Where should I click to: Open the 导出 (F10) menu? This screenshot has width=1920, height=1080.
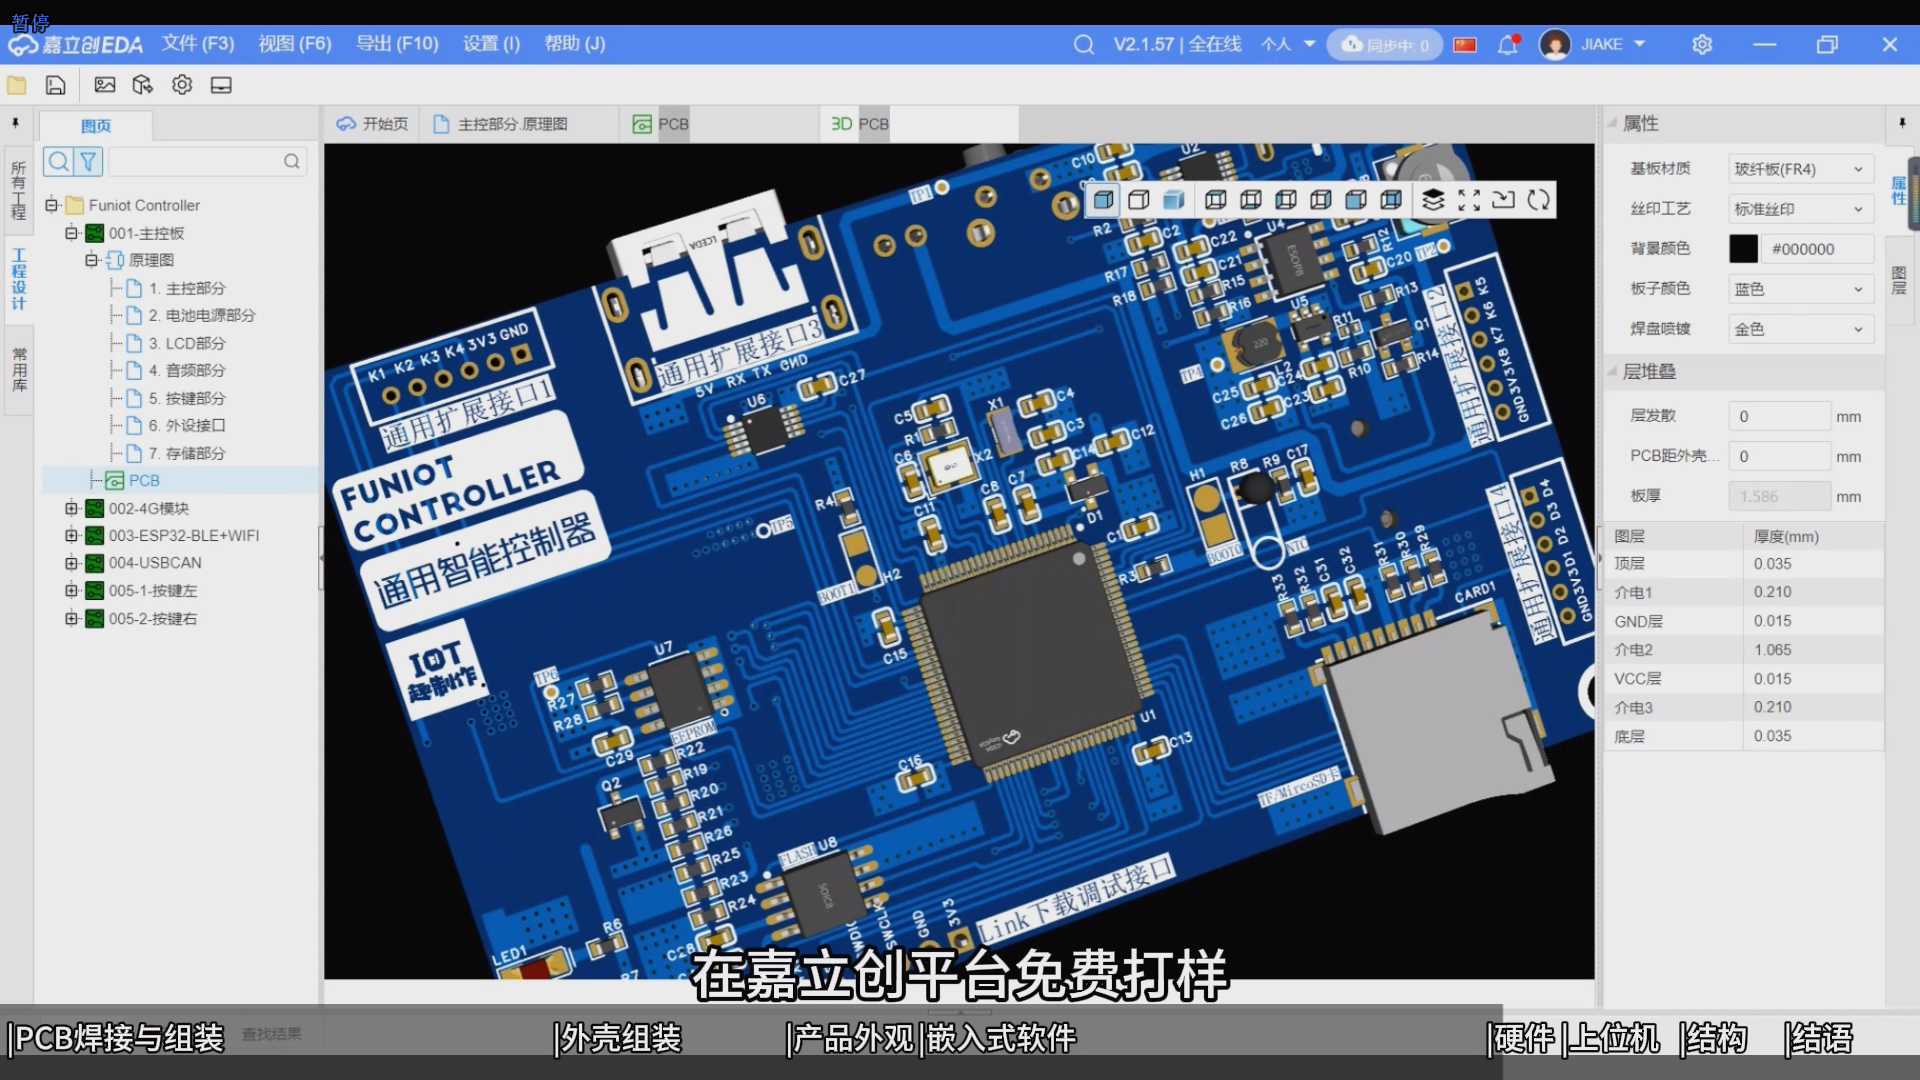tap(397, 44)
